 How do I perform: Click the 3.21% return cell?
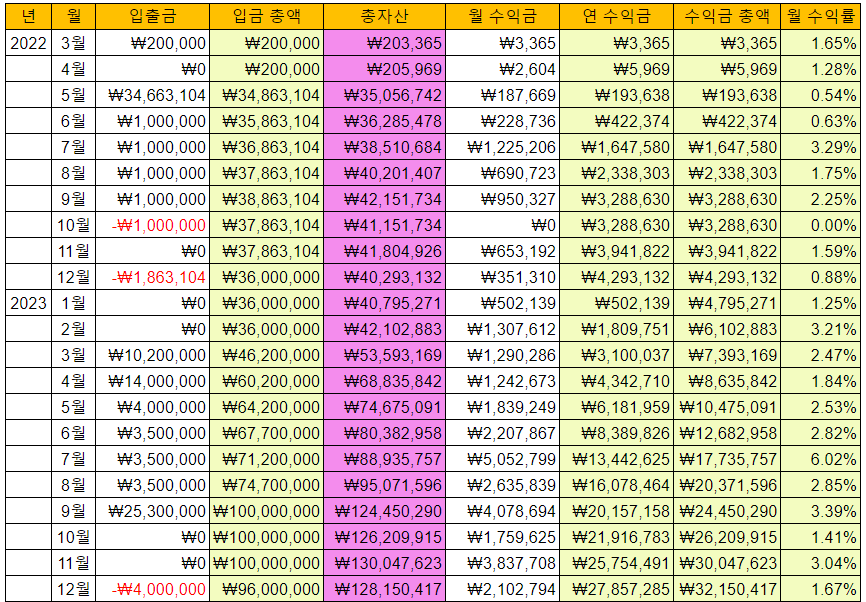(x=821, y=329)
